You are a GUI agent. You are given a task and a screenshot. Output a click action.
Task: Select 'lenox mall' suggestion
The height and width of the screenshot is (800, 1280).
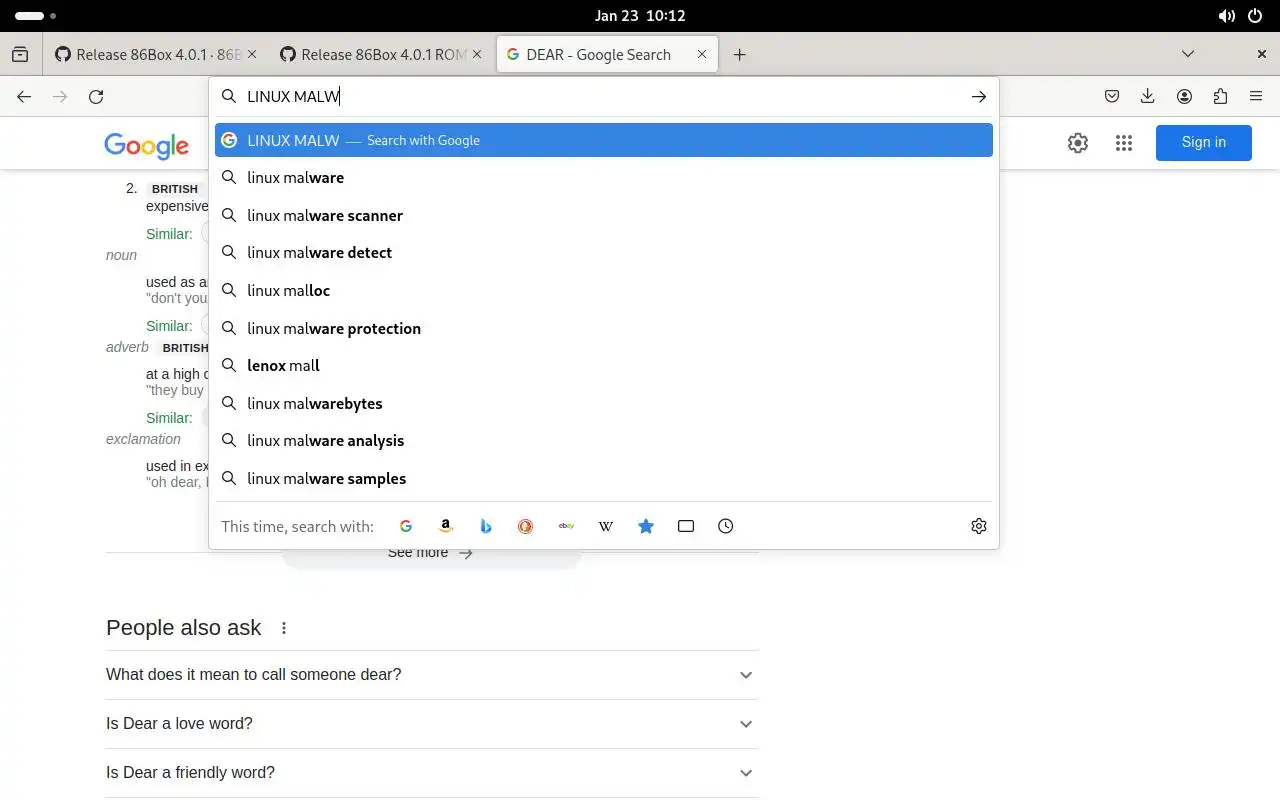(604, 366)
